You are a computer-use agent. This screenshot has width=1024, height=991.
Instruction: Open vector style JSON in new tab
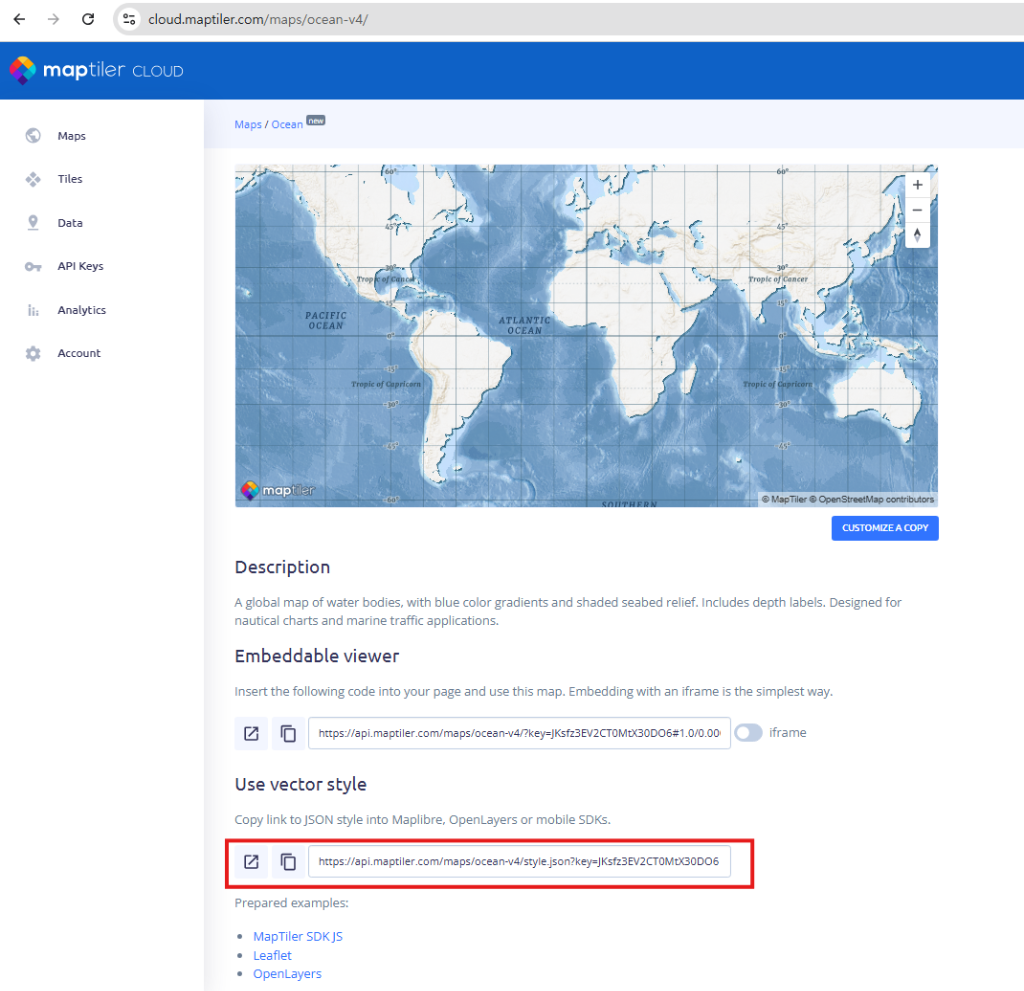pyautogui.click(x=251, y=862)
